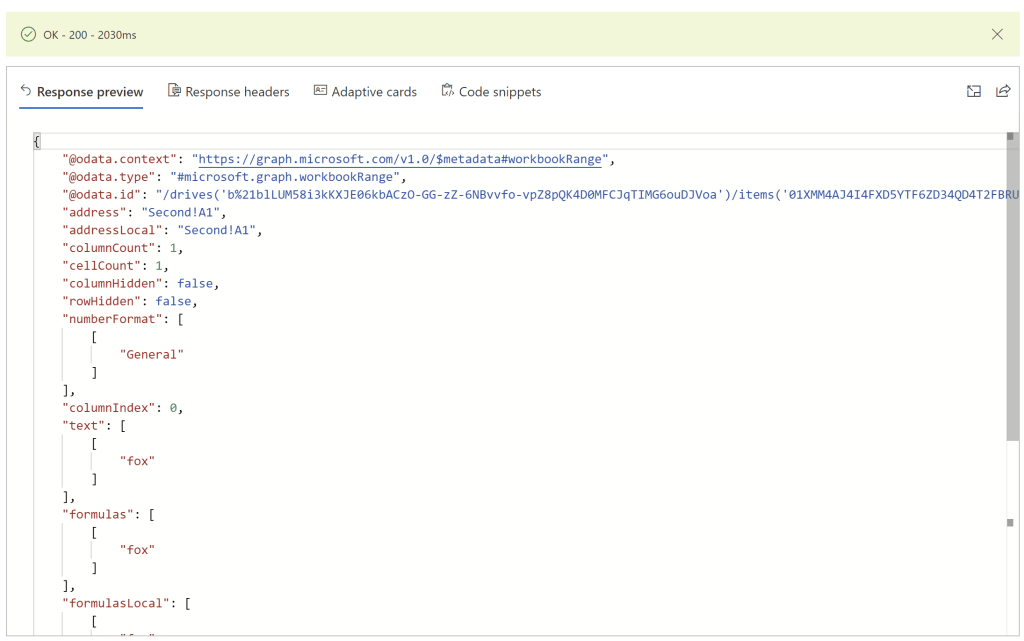Expand the response pane with the expand icon

(x=973, y=91)
